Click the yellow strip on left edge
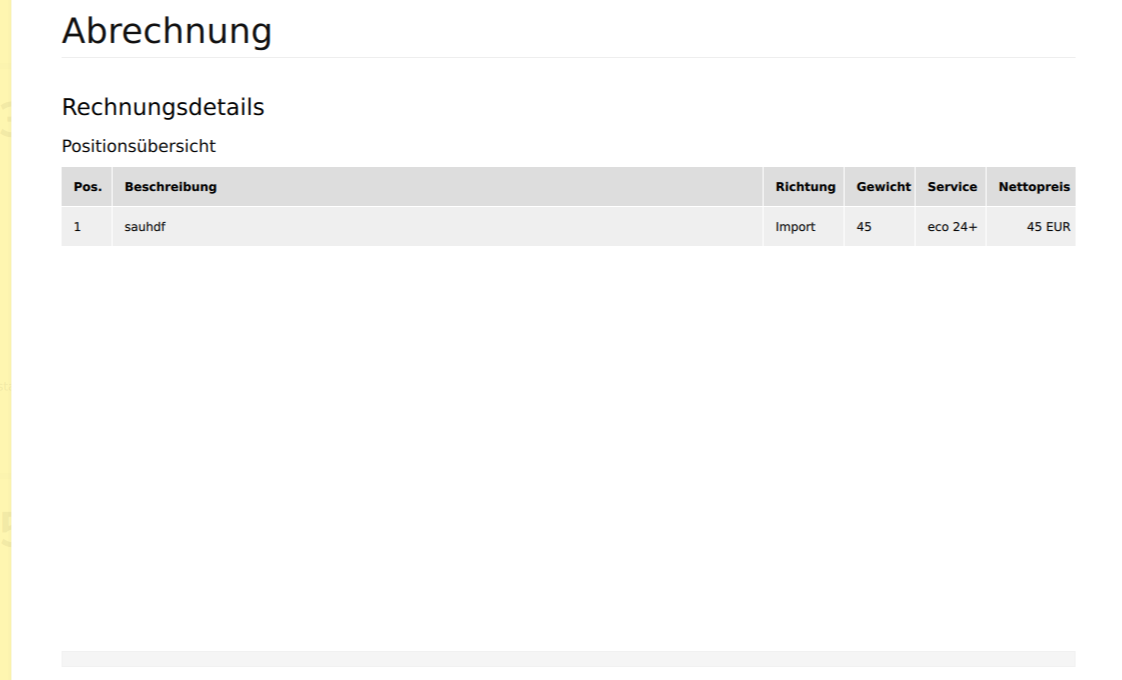1122x680 pixels. 6,340
